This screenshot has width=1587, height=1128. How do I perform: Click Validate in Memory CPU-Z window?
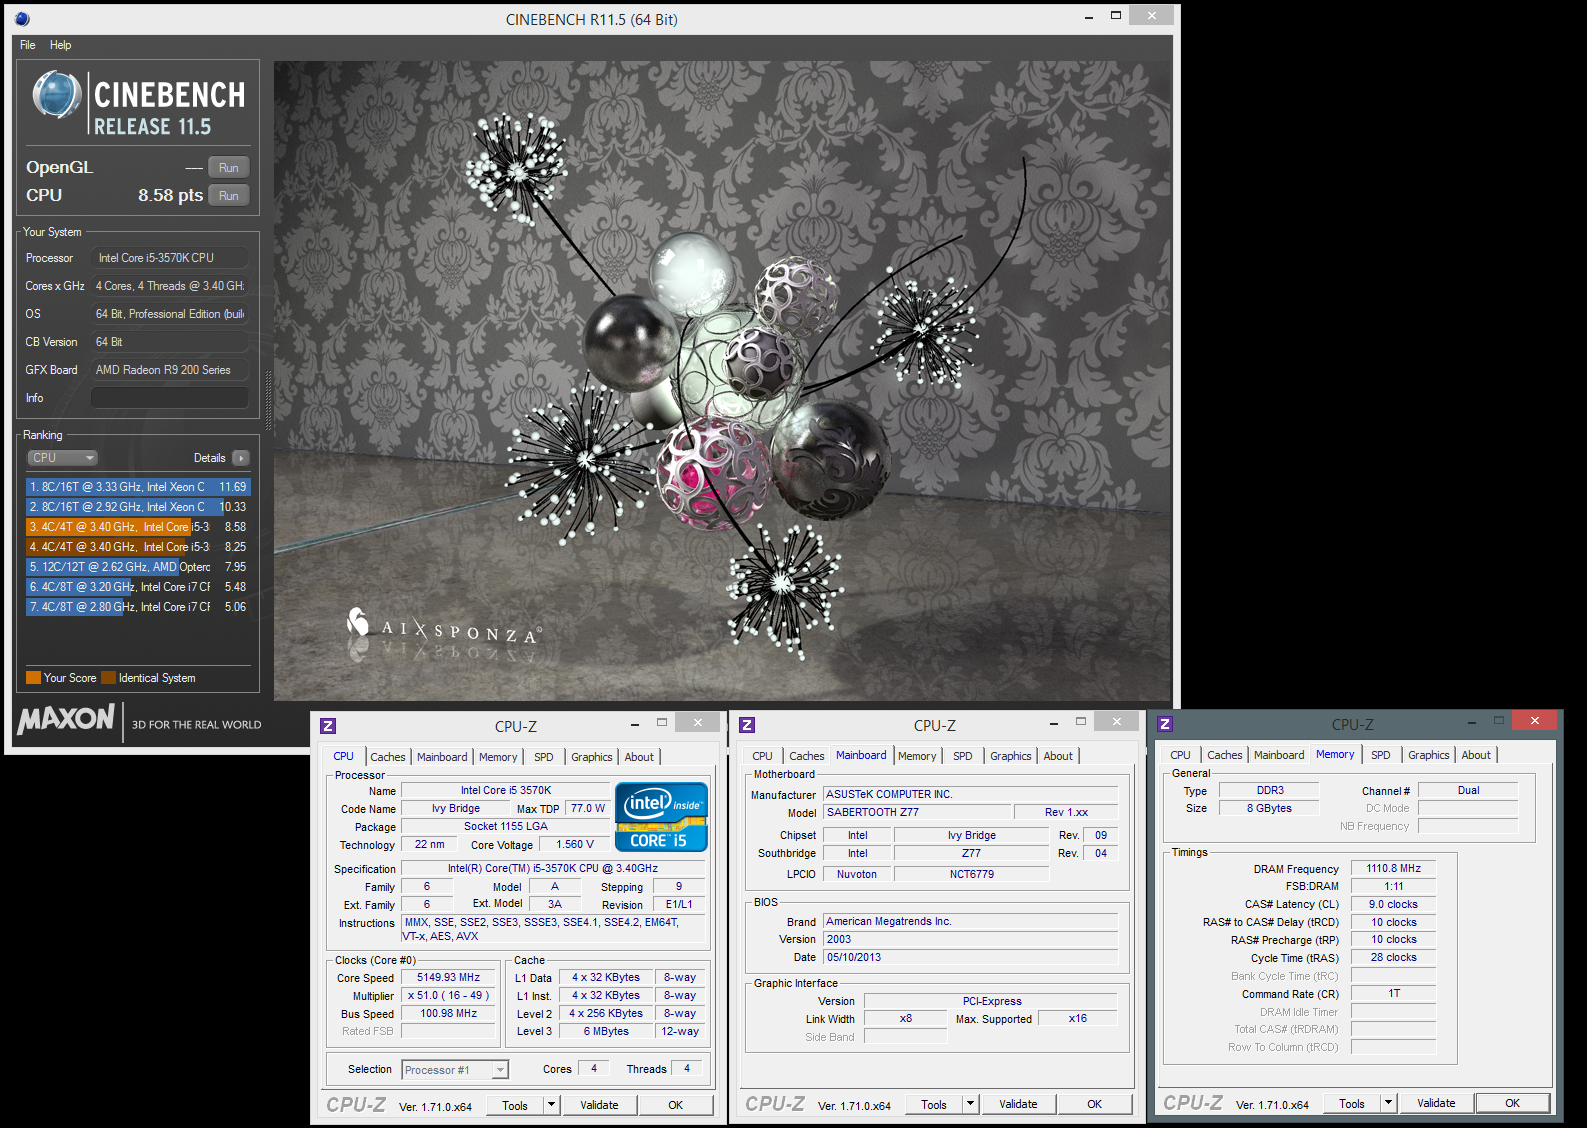pos(1436,1103)
